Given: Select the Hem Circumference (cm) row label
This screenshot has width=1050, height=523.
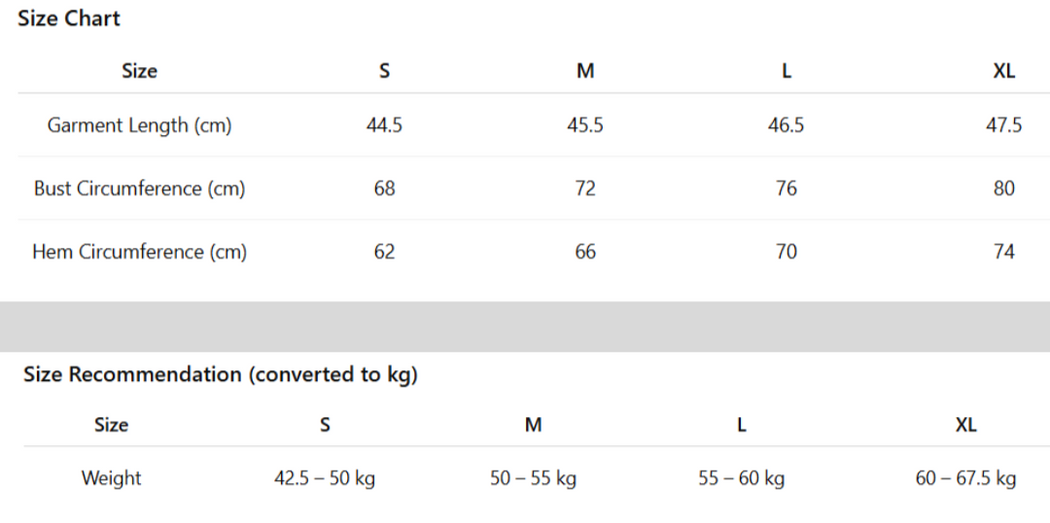Looking at the screenshot, I should [x=139, y=251].
